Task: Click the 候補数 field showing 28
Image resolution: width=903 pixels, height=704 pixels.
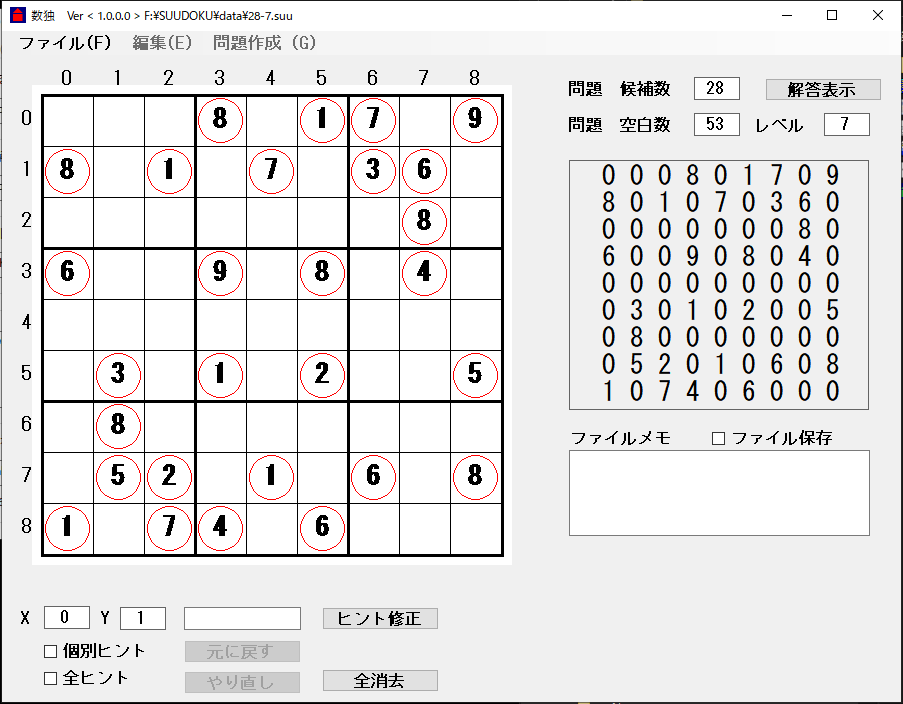Action: coord(715,89)
